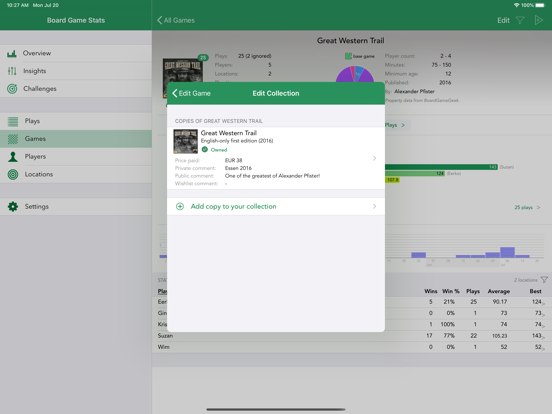Click the plus circle icon to add copy
The width and height of the screenshot is (552, 414).
(180, 207)
